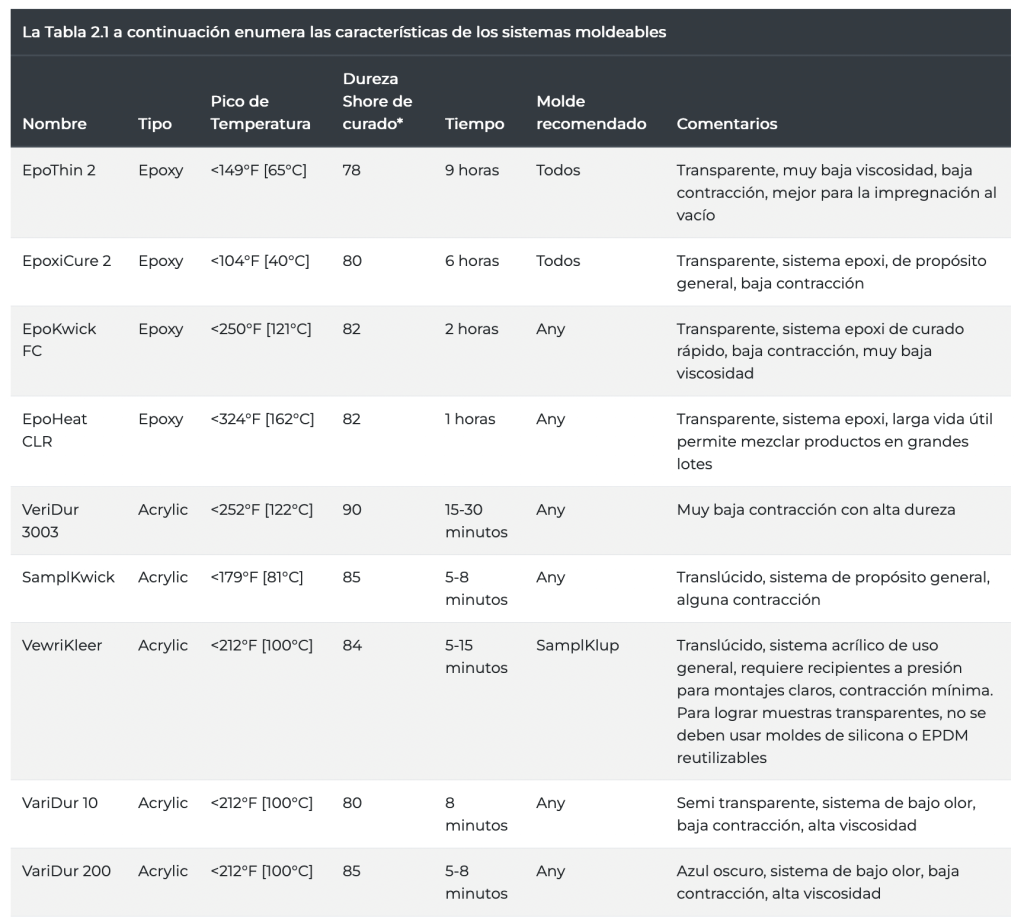Click VariDur 200's '<212°F [100°C]' temperature cell
The image size is (1024, 923).
262,871
